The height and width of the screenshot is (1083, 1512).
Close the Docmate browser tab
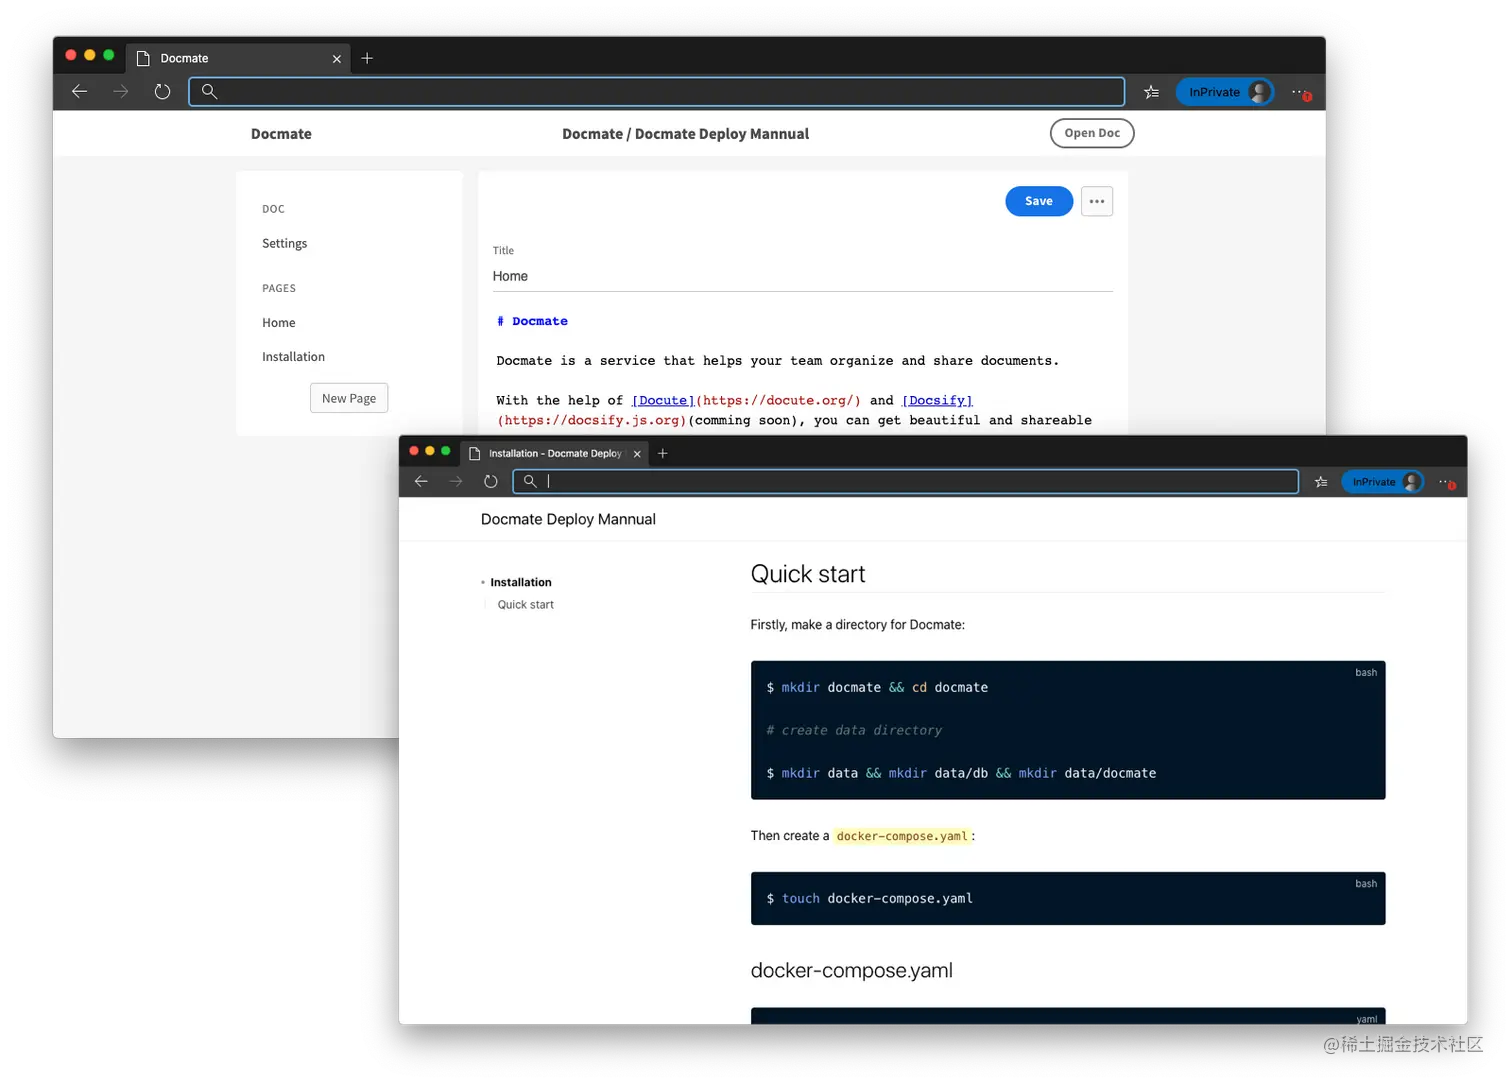tap(337, 59)
